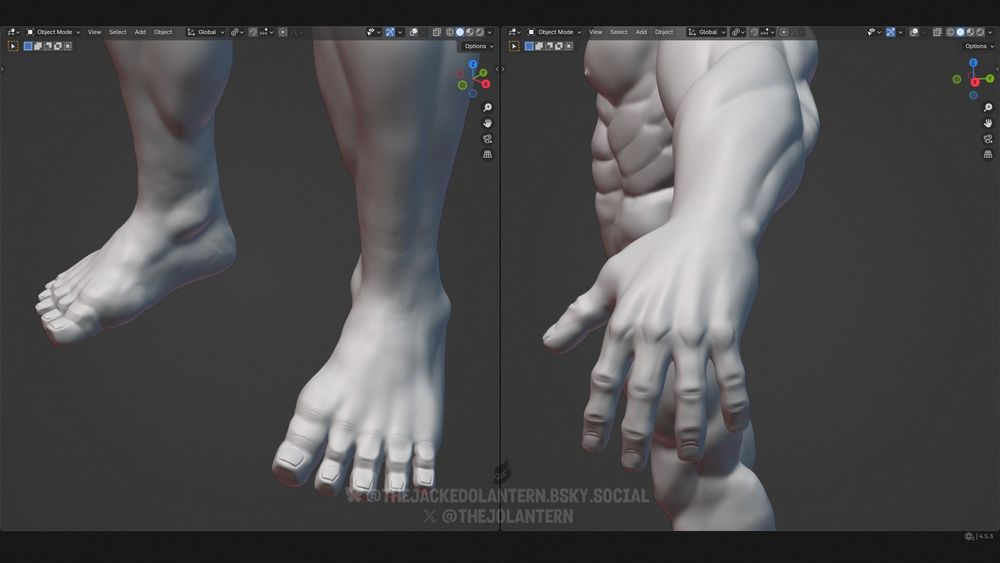Switch left viewport to rendered shading
Viewport: 1000px width, 563px height.
[480, 32]
